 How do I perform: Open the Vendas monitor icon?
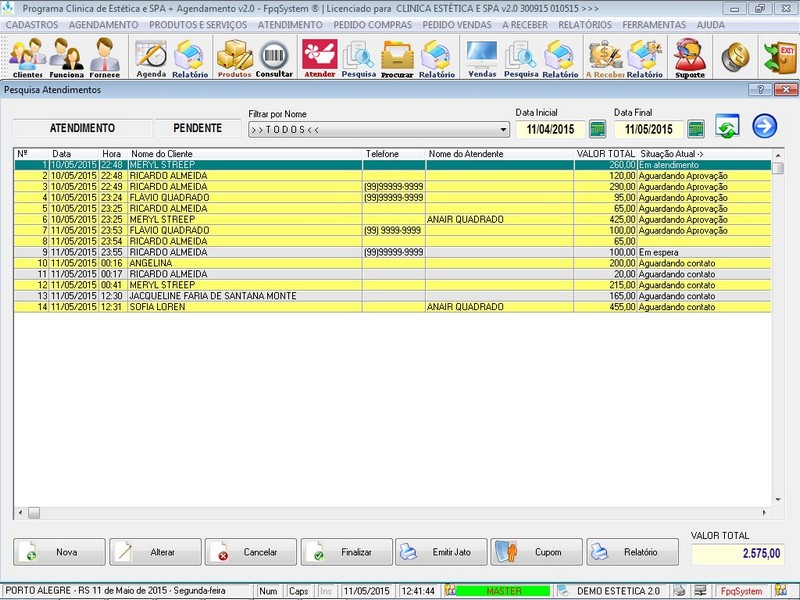(482, 57)
